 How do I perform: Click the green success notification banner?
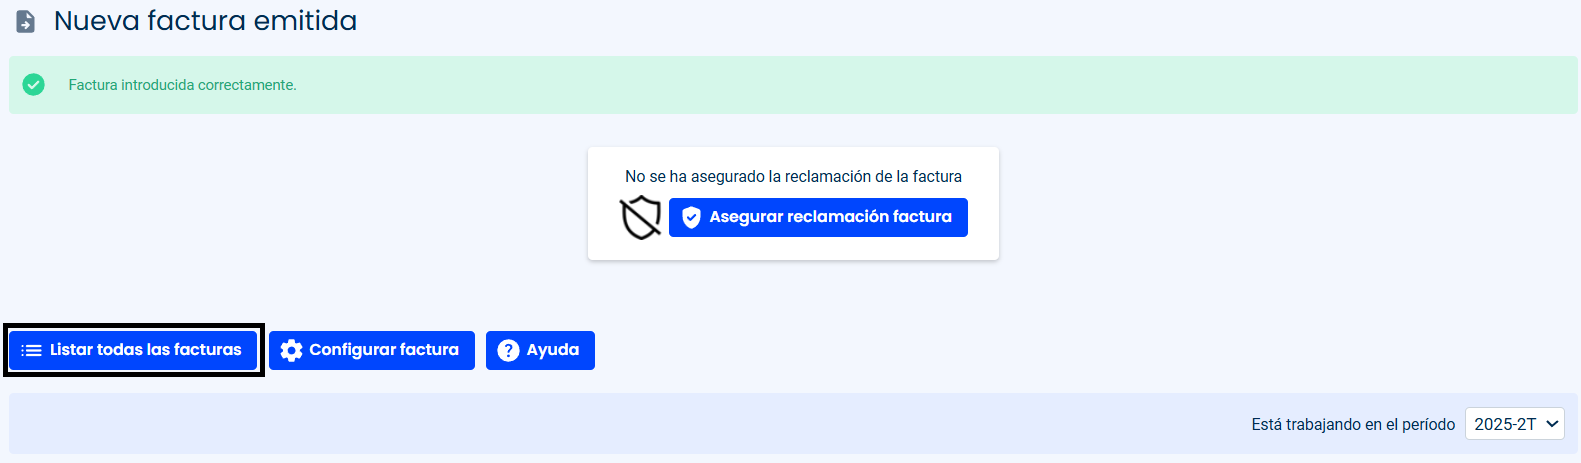(x=793, y=85)
